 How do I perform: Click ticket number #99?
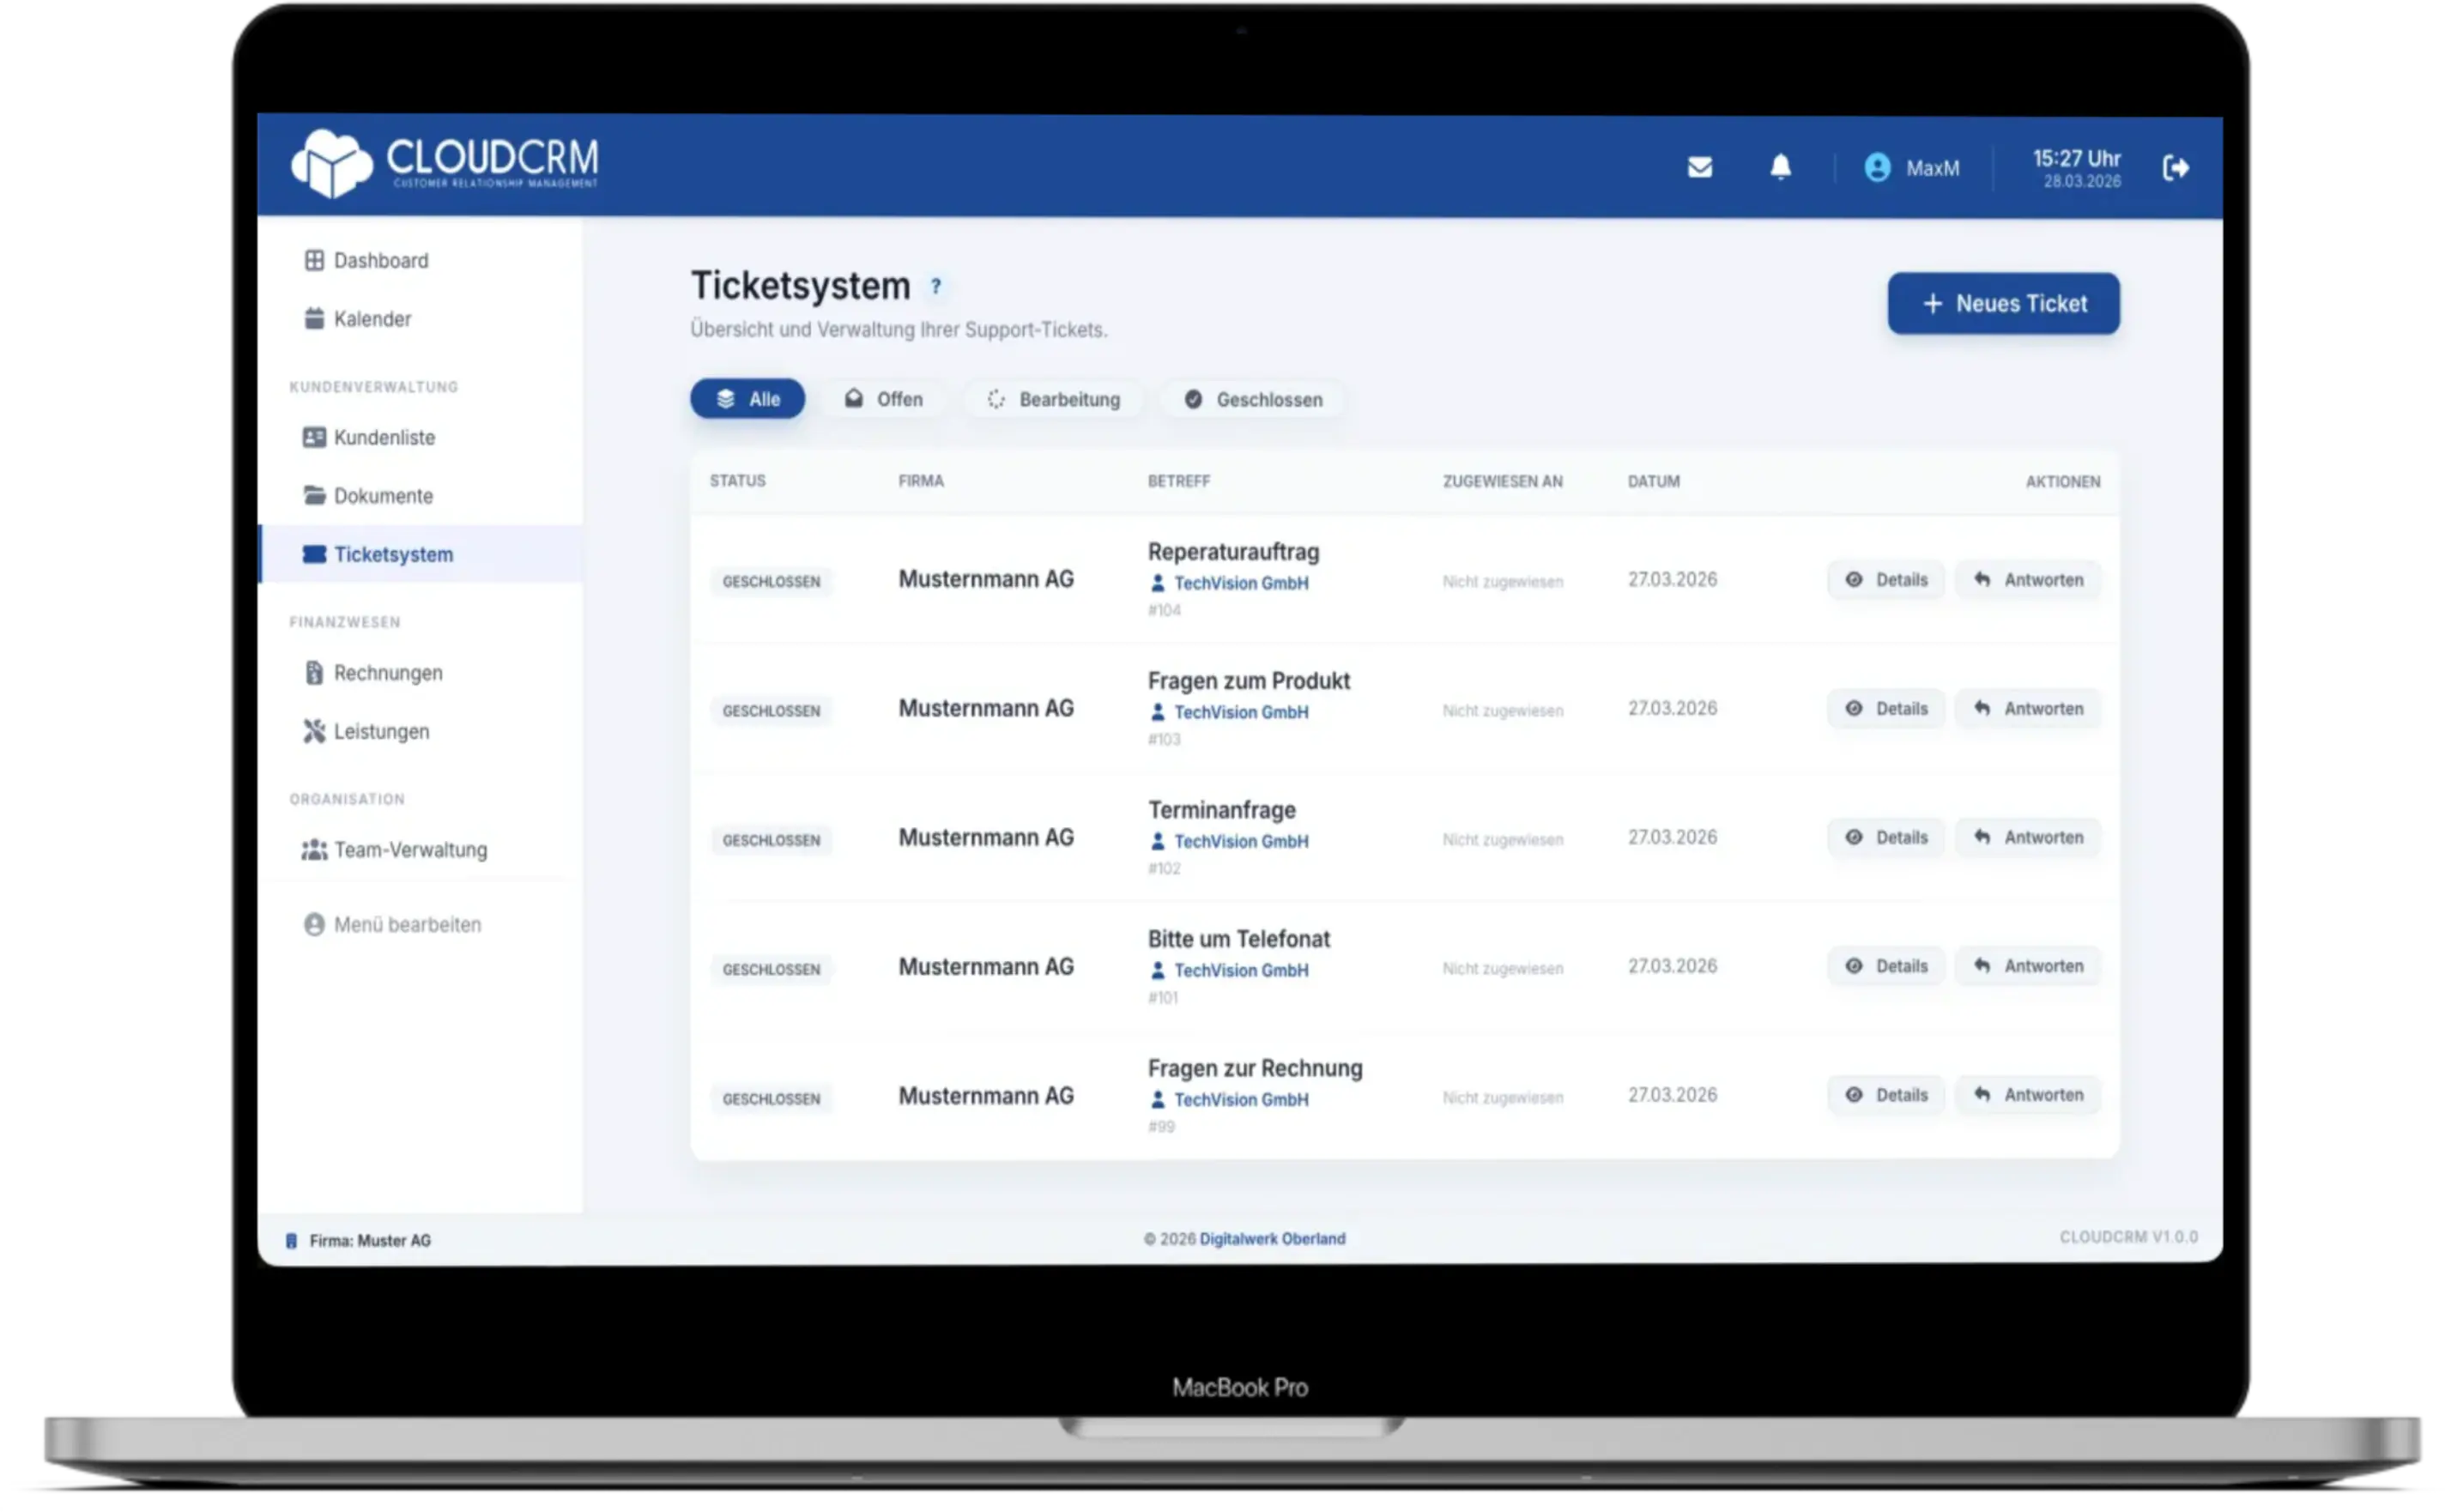[x=1160, y=1126]
